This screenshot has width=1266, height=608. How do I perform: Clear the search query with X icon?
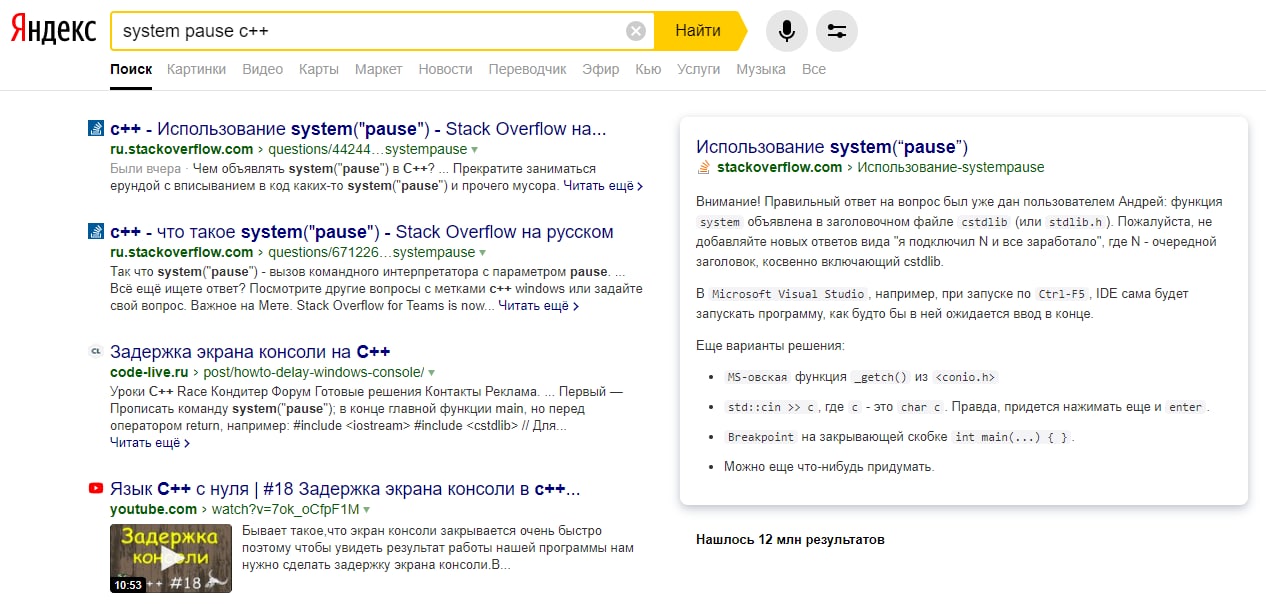(636, 31)
